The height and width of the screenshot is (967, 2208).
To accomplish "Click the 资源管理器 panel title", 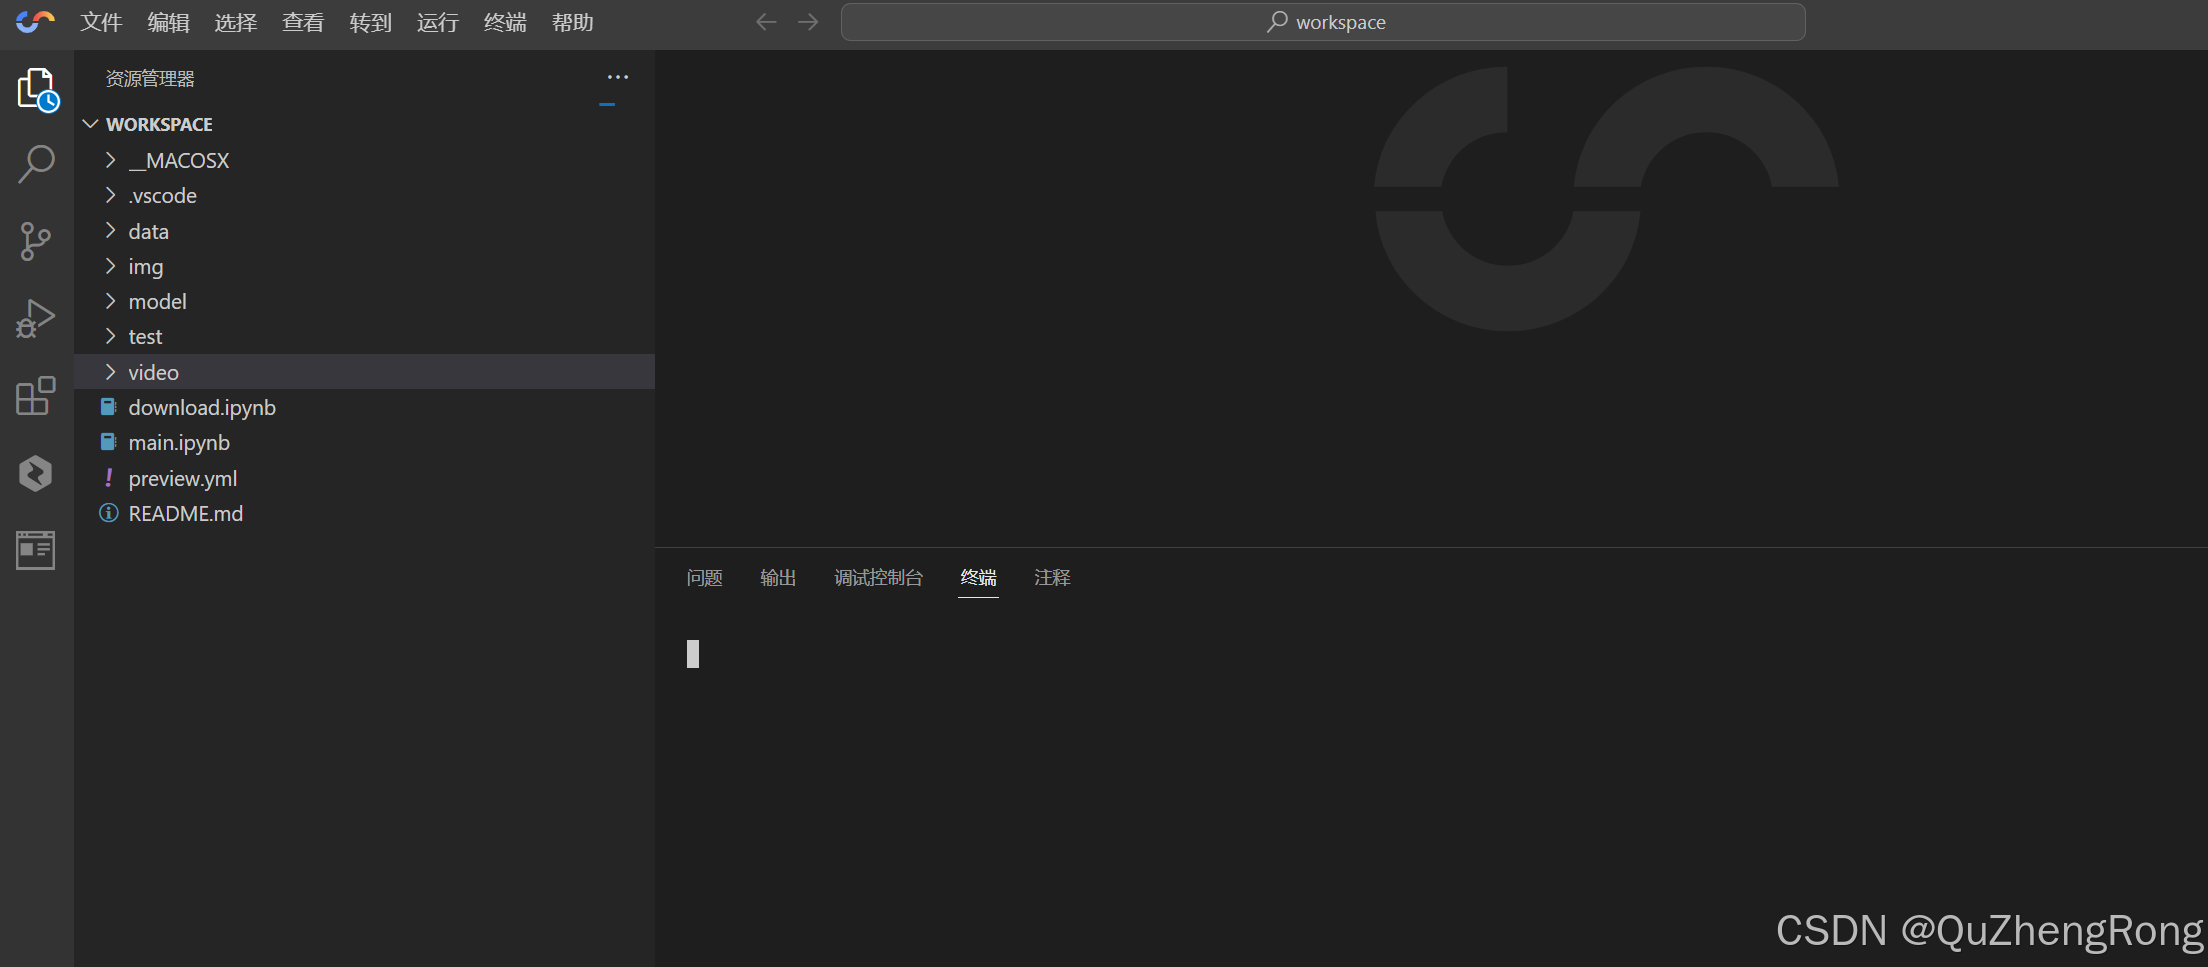I will tap(150, 78).
